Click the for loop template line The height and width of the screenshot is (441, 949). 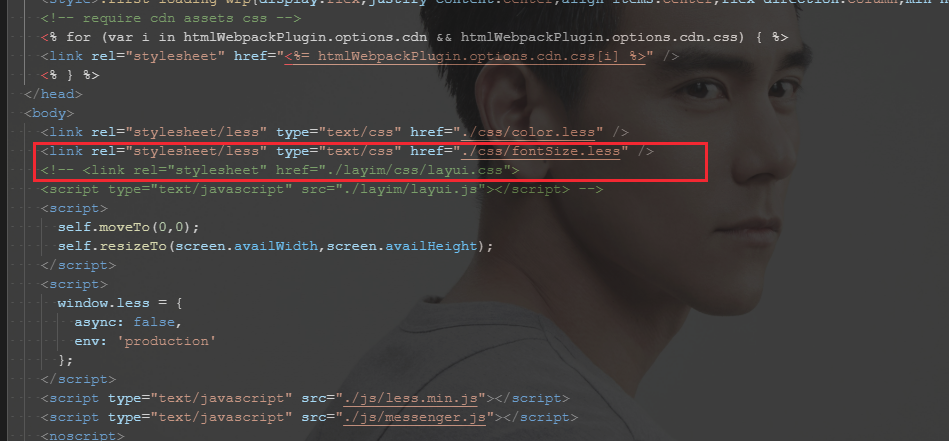(x=415, y=38)
